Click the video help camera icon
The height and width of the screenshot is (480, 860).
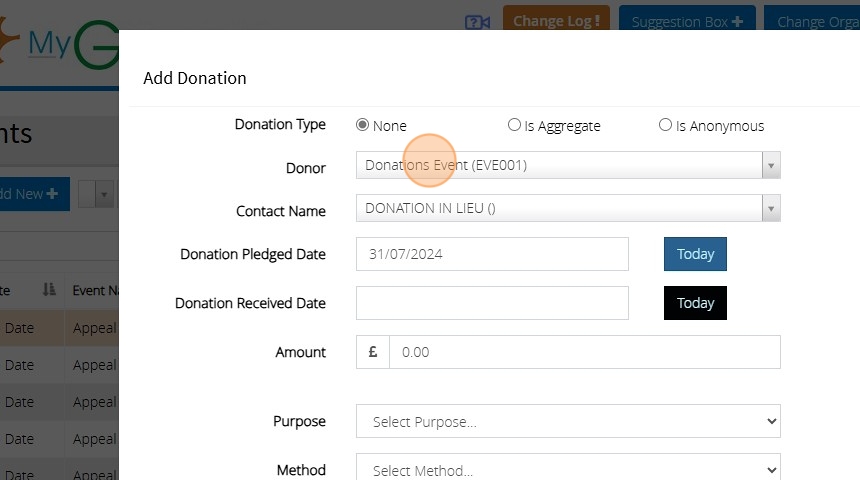point(477,21)
